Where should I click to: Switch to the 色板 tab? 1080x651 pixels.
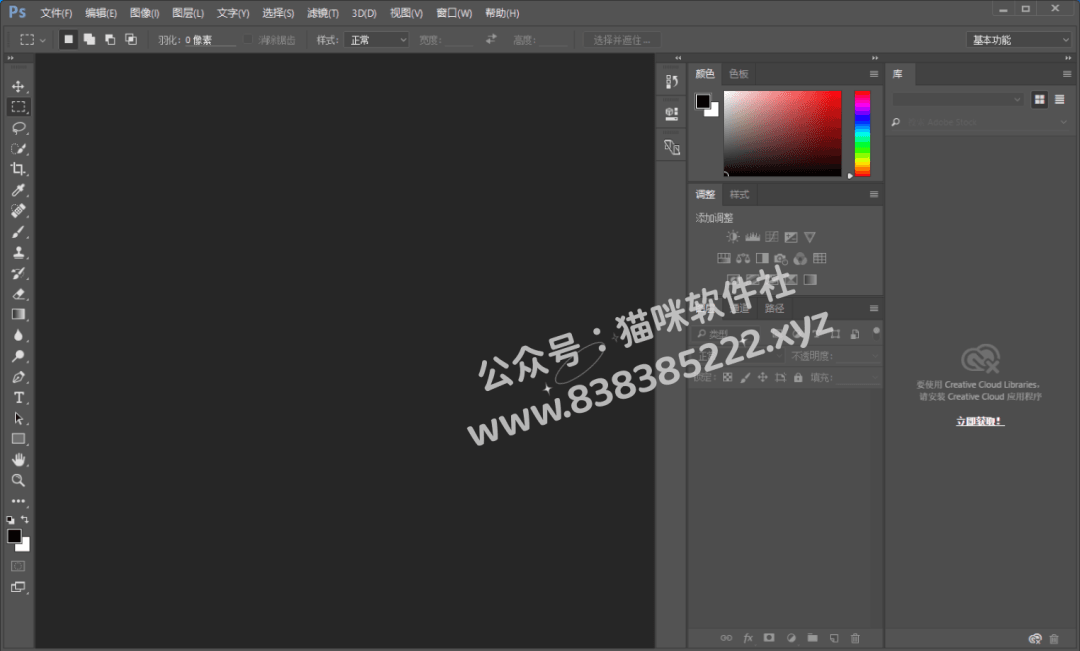tap(738, 74)
